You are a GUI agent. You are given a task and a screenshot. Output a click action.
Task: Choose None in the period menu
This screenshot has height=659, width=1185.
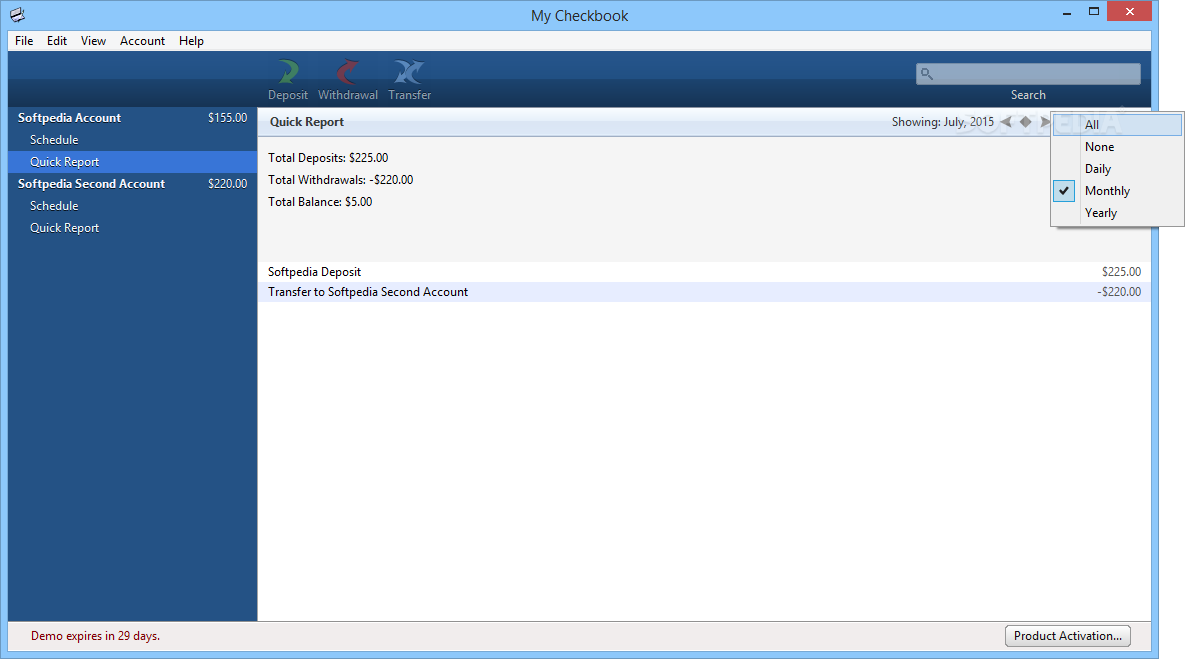click(x=1117, y=147)
